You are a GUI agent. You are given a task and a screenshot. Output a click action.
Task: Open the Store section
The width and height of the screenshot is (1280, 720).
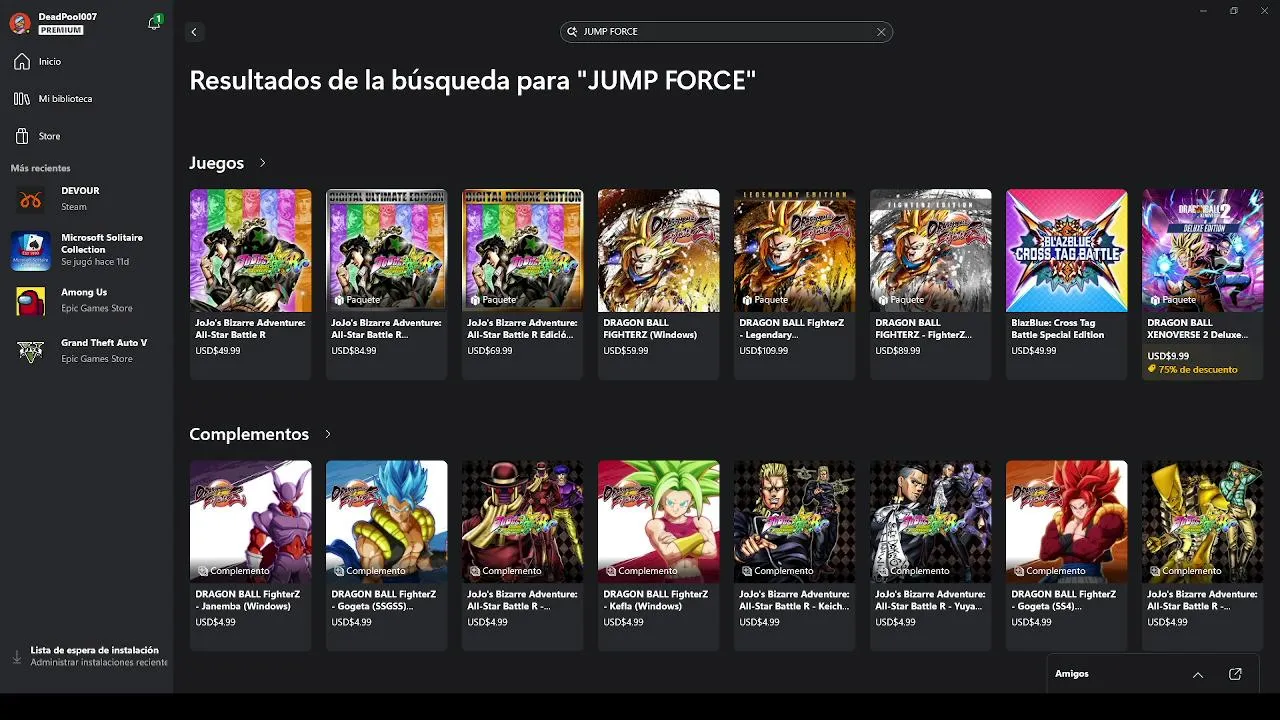point(87,136)
